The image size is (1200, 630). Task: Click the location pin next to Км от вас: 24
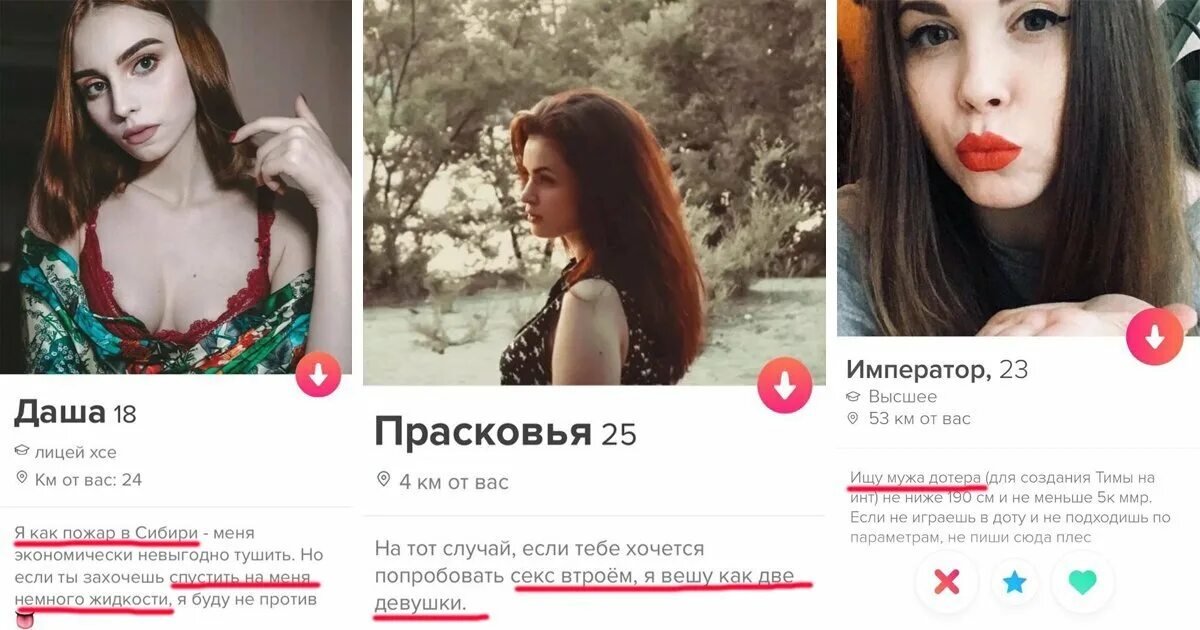[x=22, y=479]
